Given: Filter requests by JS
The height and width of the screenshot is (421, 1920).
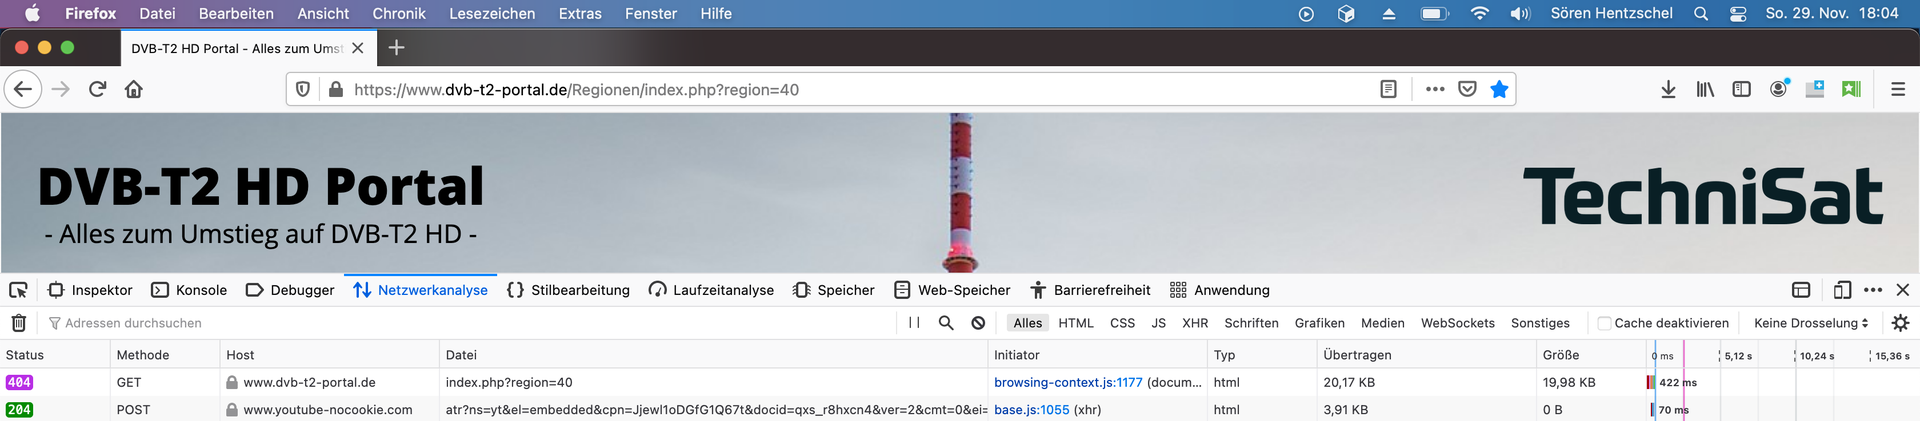Looking at the screenshot, I should tap(1158, 323).
